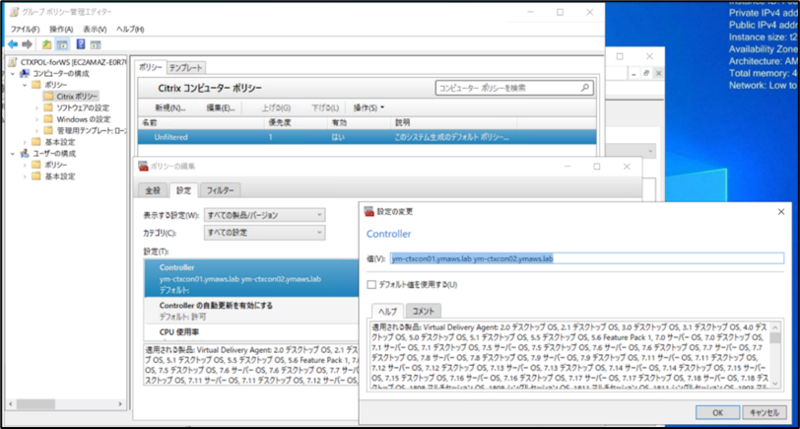The image size is (800, 429).
Task: Click the OK button
Action: pos(717,412)
